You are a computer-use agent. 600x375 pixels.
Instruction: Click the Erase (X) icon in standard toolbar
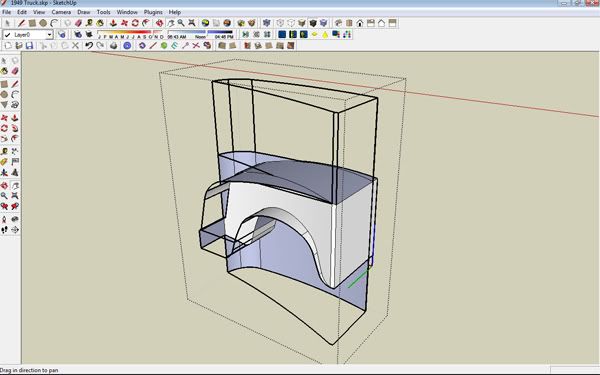coord(75,46)
